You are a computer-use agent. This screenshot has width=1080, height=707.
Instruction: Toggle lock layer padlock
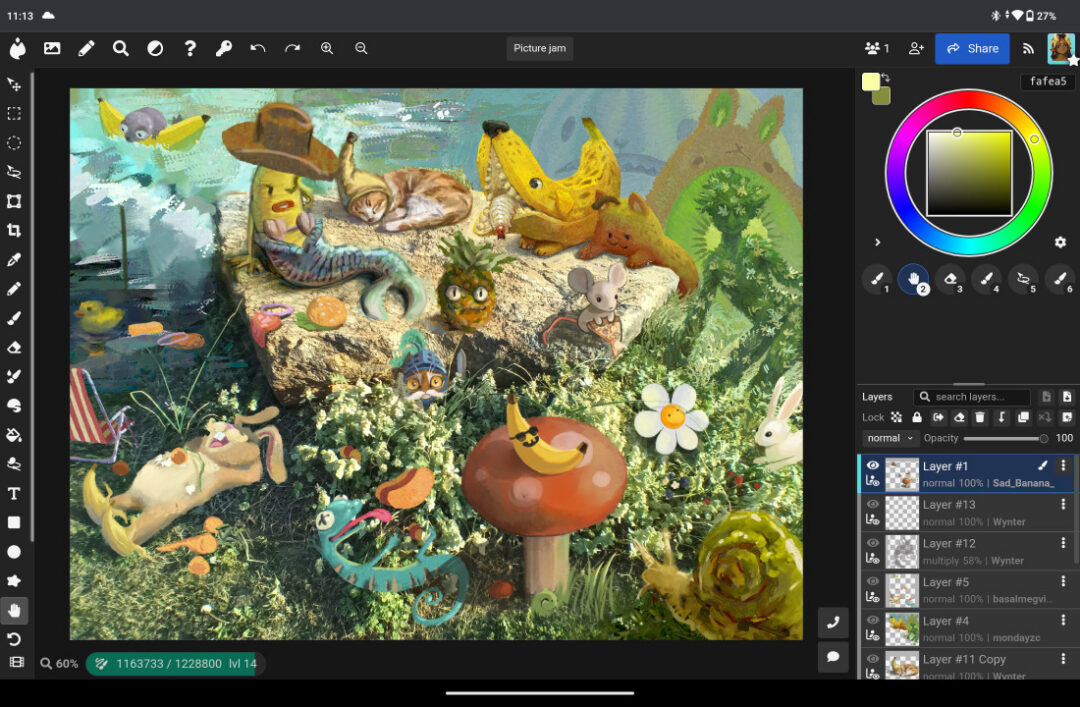917,417
